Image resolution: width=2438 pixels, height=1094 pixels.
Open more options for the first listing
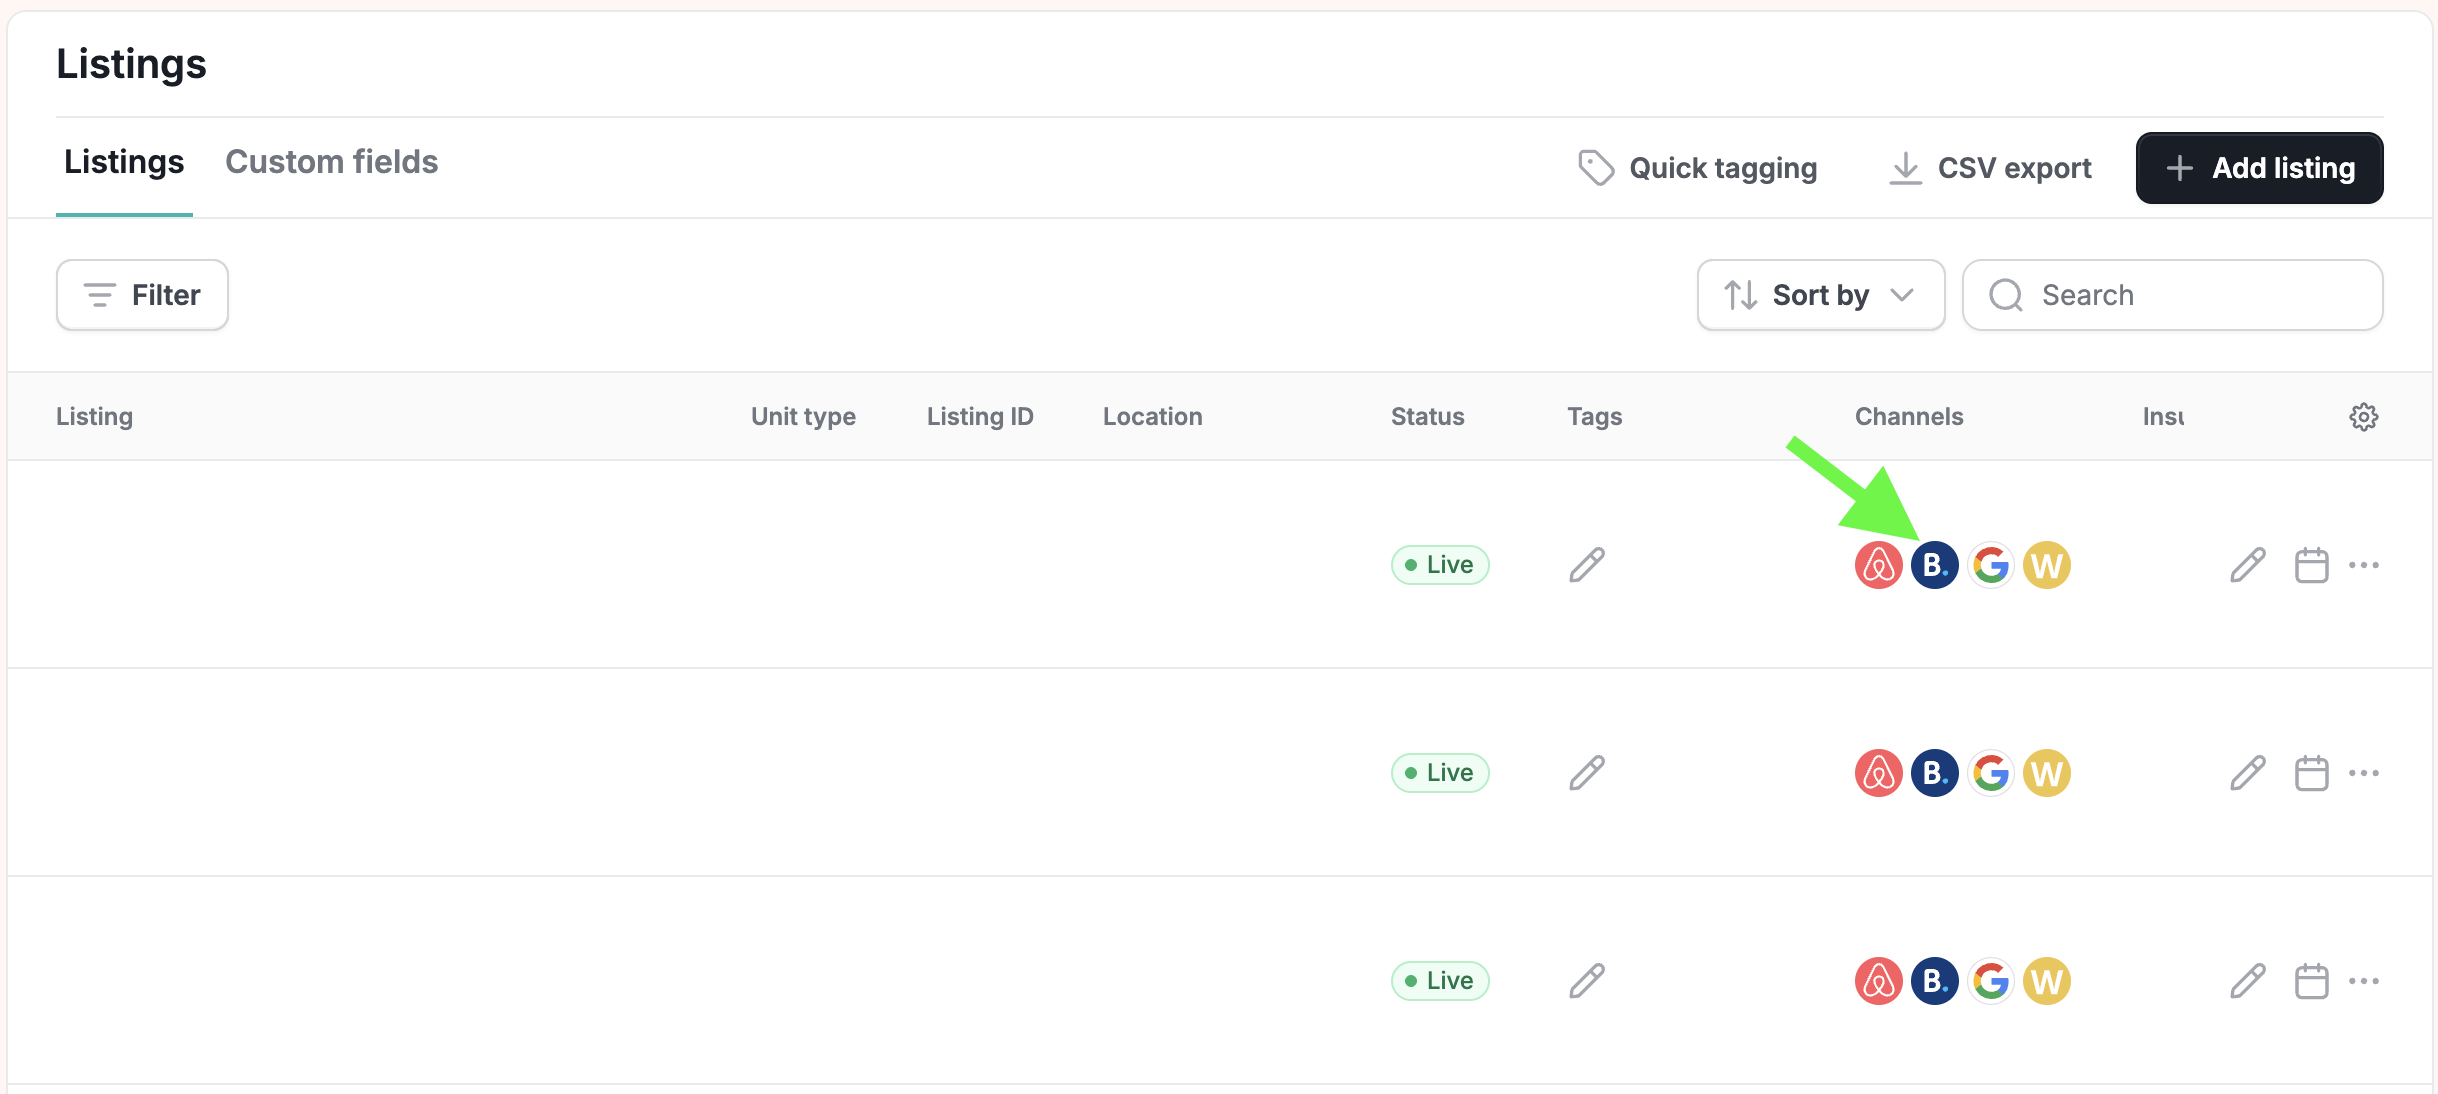tap(2364, 565)
